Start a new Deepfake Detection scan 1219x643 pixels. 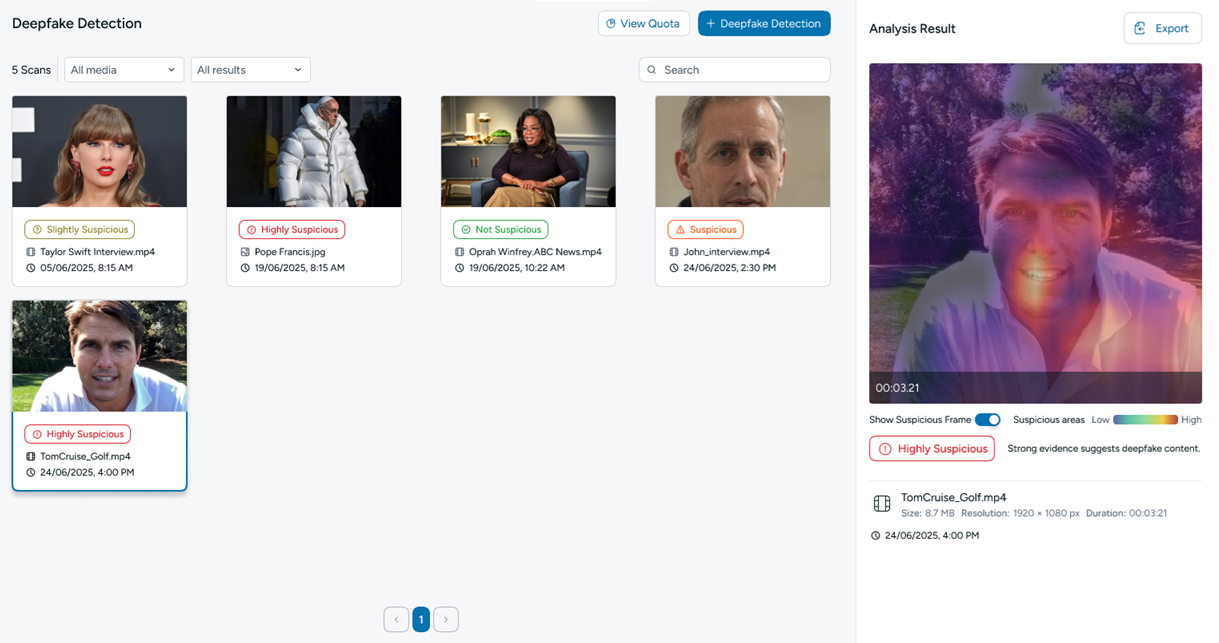point(764,23)
